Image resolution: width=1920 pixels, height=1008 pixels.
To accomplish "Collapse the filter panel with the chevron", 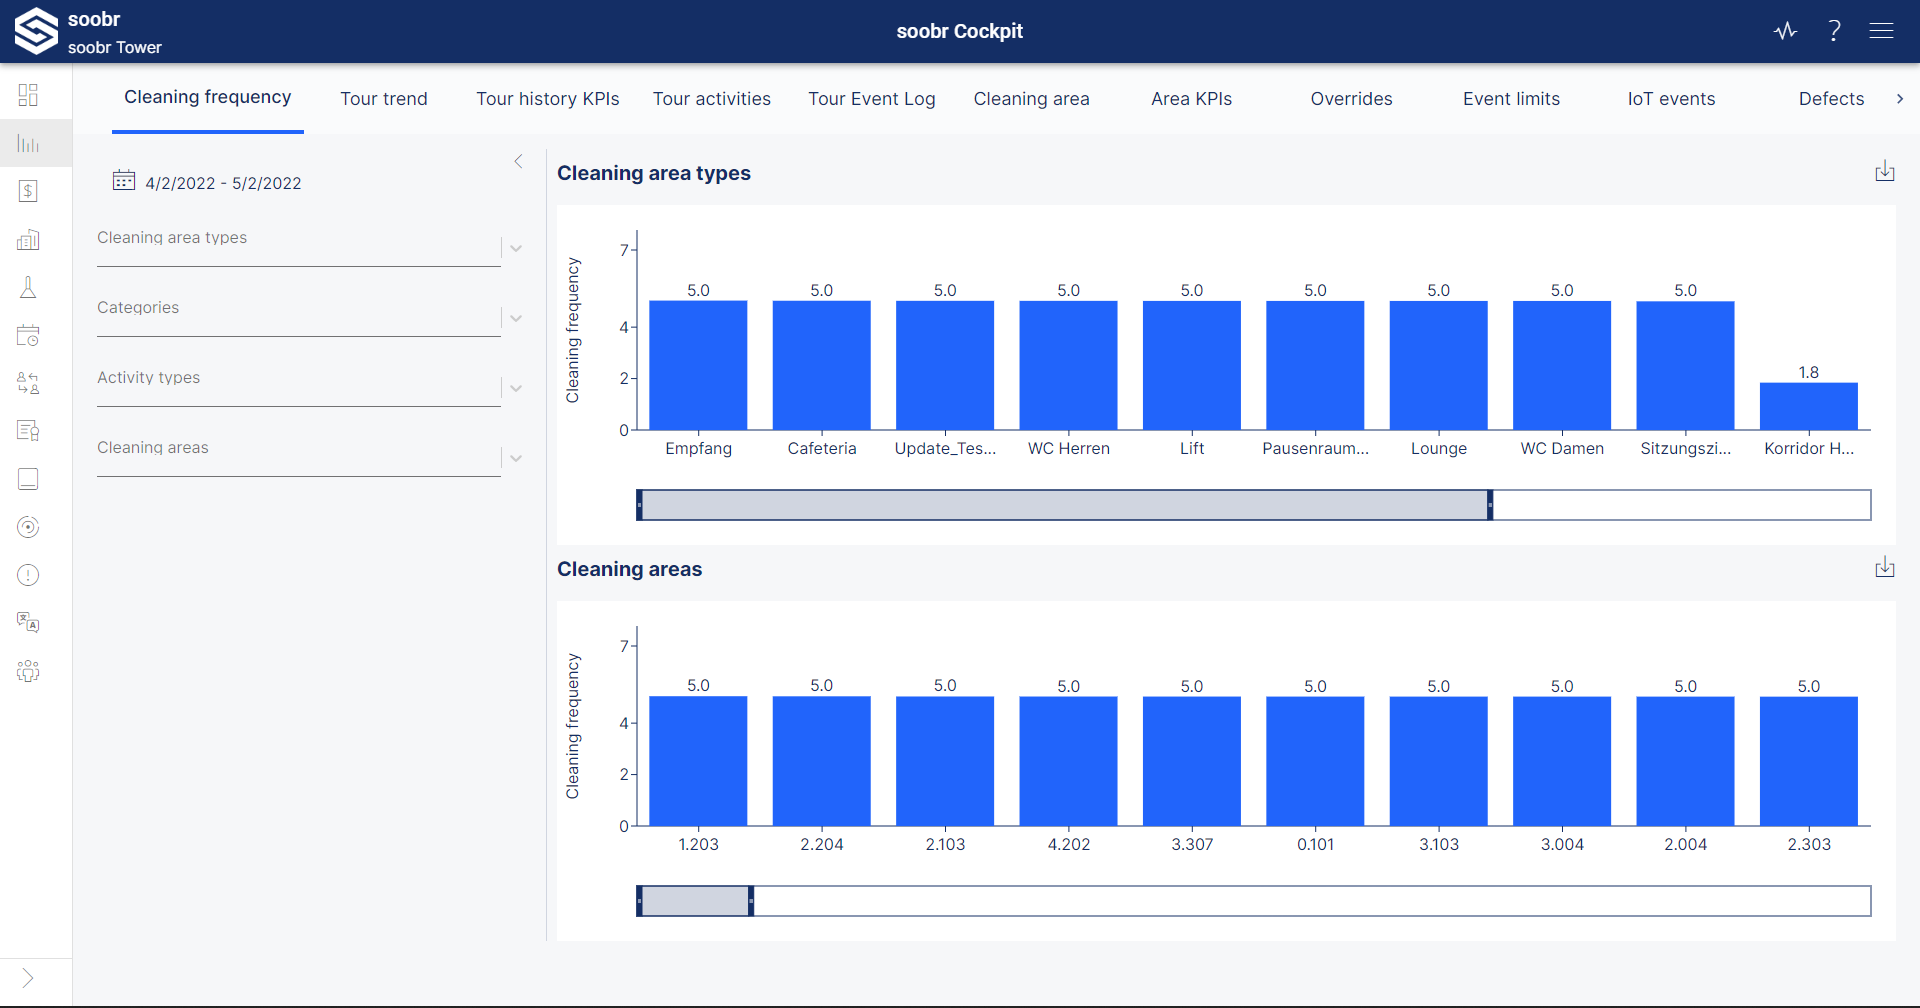I will click(518, 161).
